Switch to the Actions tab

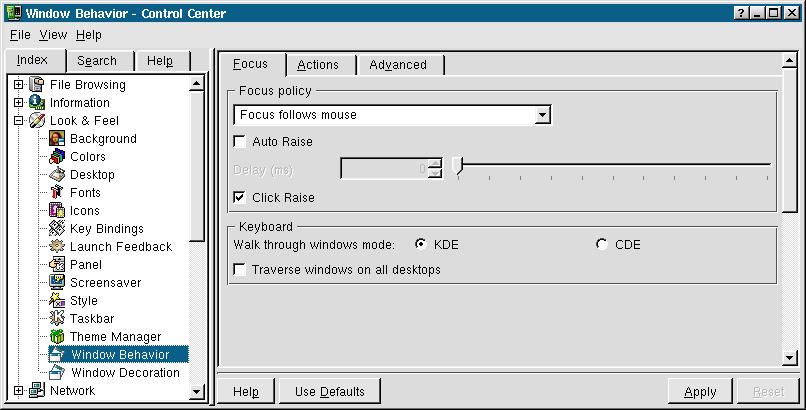(320, 65)
